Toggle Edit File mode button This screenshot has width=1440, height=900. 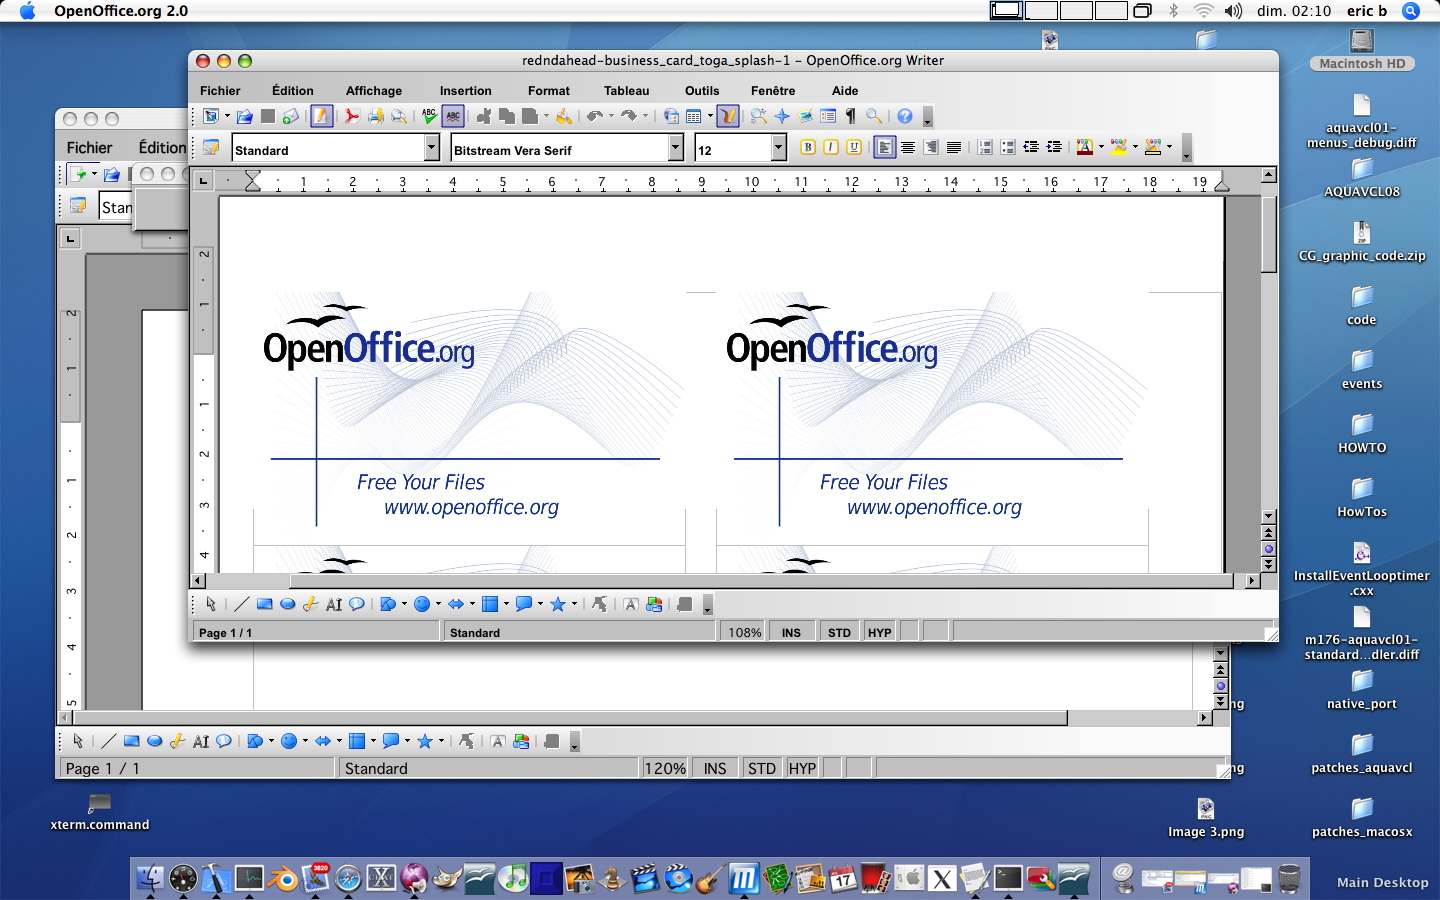[x=321, y=116]
